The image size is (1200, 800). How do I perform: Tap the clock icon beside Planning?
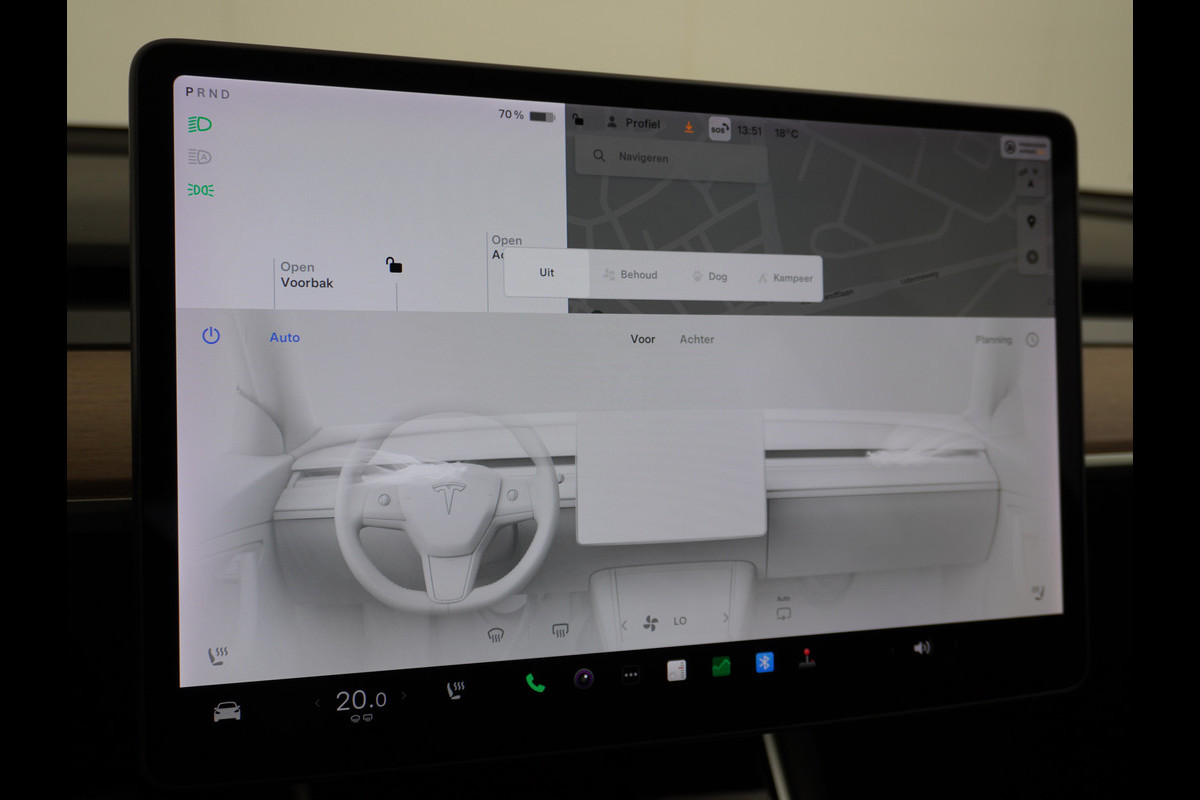click(x=1032, y=340)
